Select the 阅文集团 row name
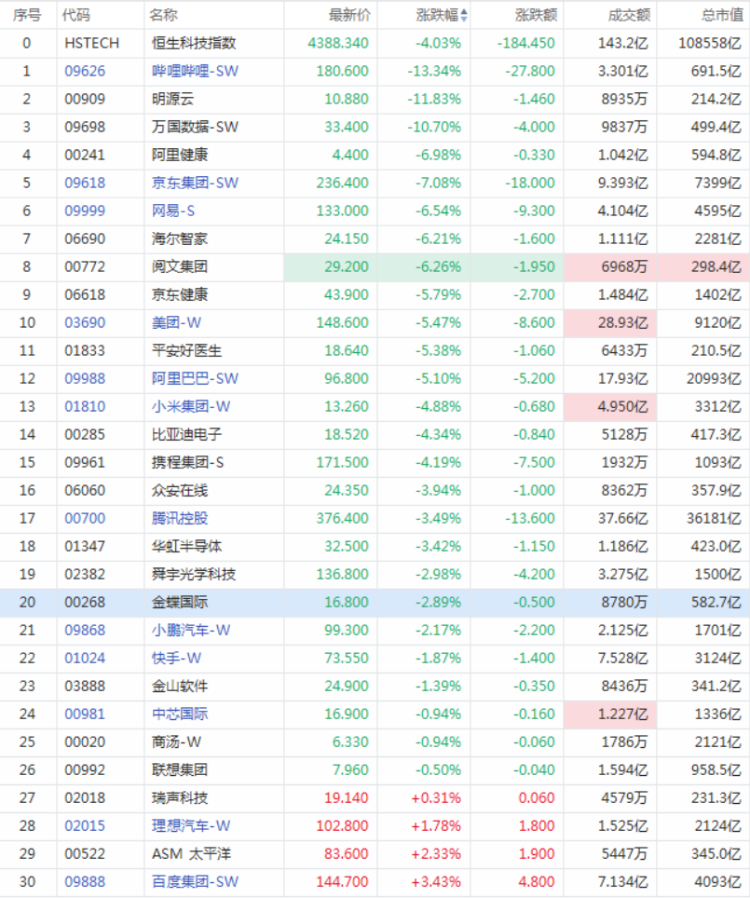The image size is (750, 898). [180, 267]
